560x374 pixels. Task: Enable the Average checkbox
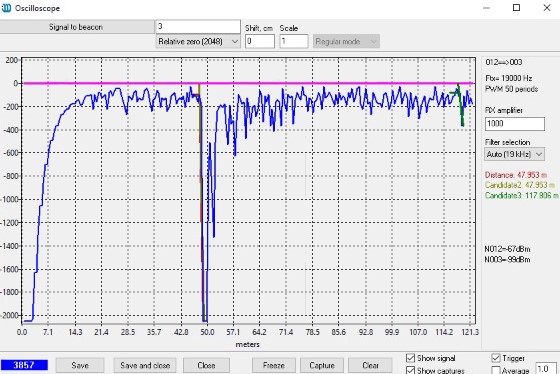pyautogui.click(x=496, y=370)
